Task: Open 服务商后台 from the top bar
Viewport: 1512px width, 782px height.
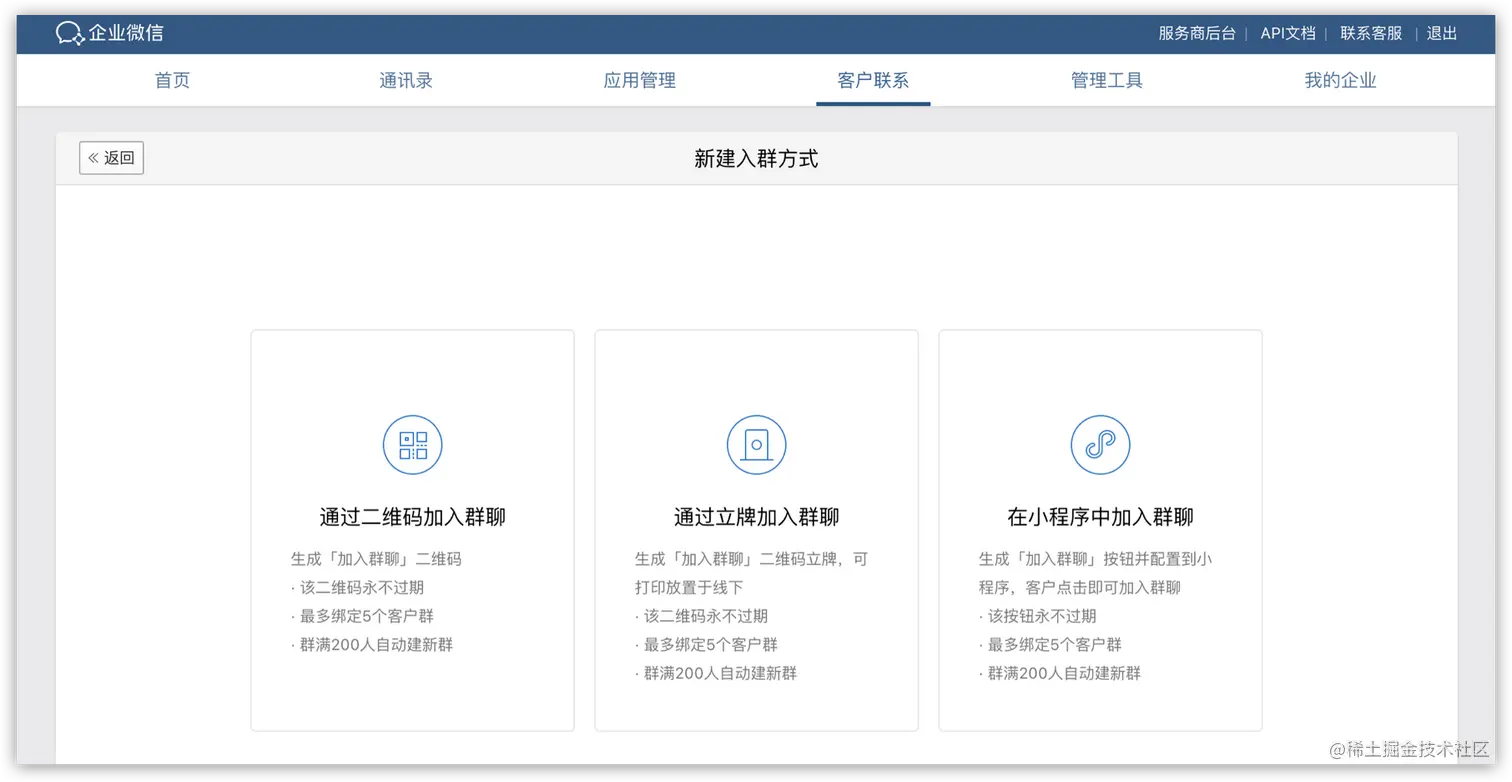Action: [1196, 32]
